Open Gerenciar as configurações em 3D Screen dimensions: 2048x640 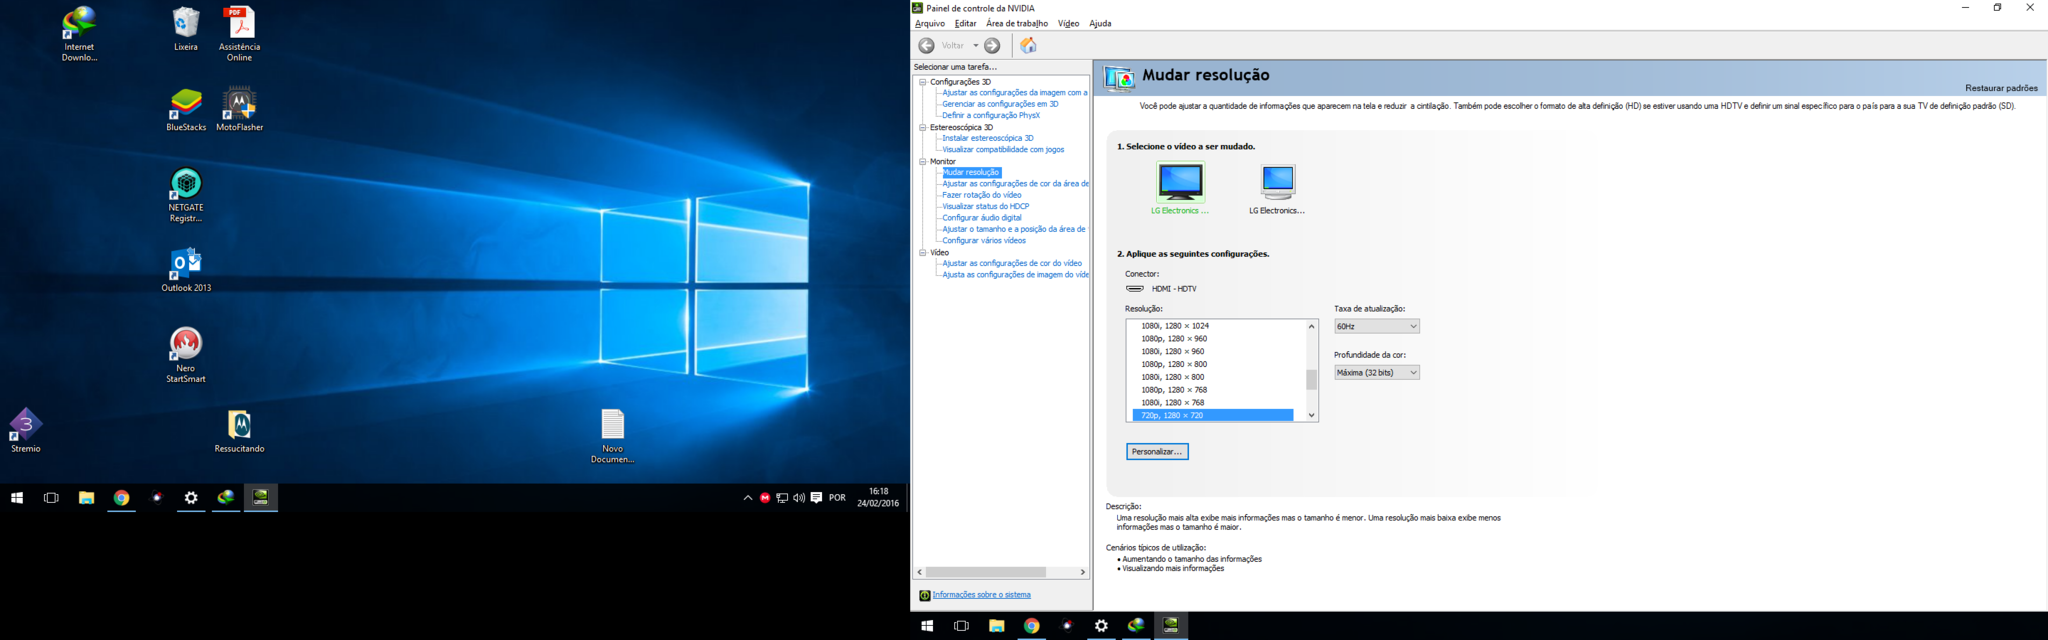(1000, 104)
